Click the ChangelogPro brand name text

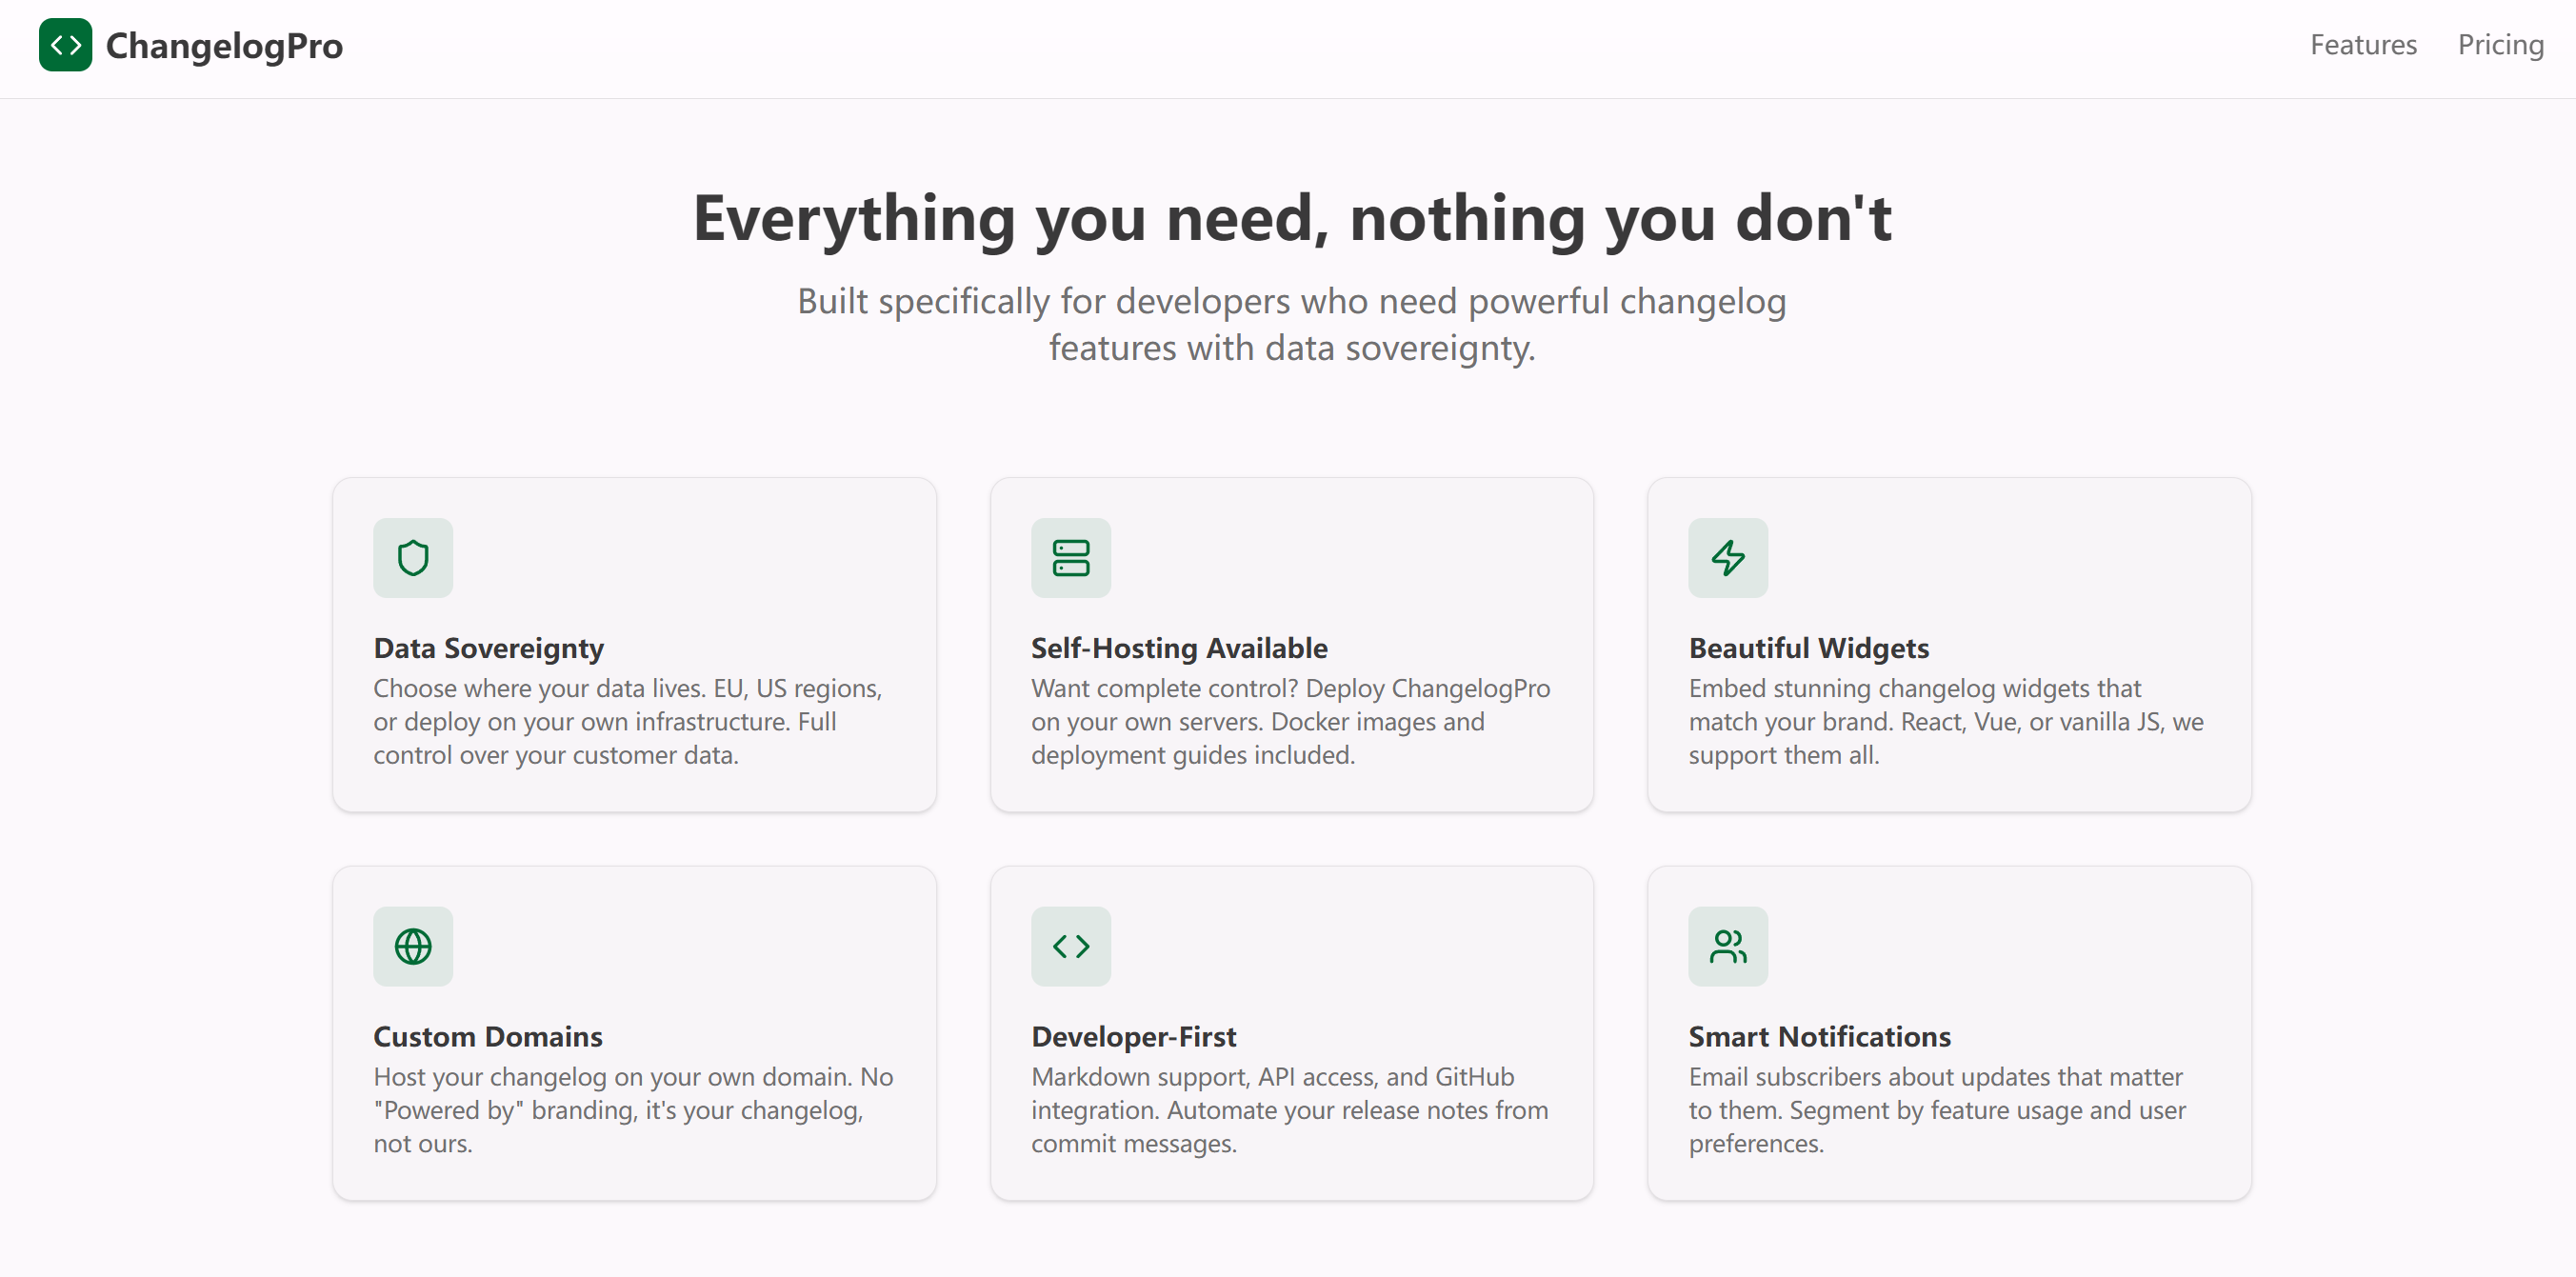[224, 46]
